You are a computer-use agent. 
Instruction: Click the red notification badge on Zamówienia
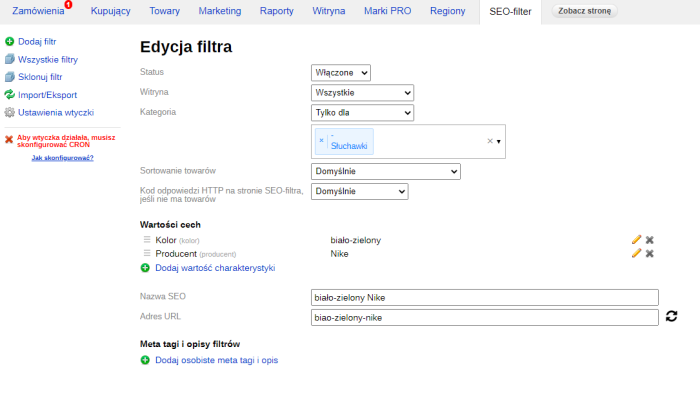[x=68, y=4]
